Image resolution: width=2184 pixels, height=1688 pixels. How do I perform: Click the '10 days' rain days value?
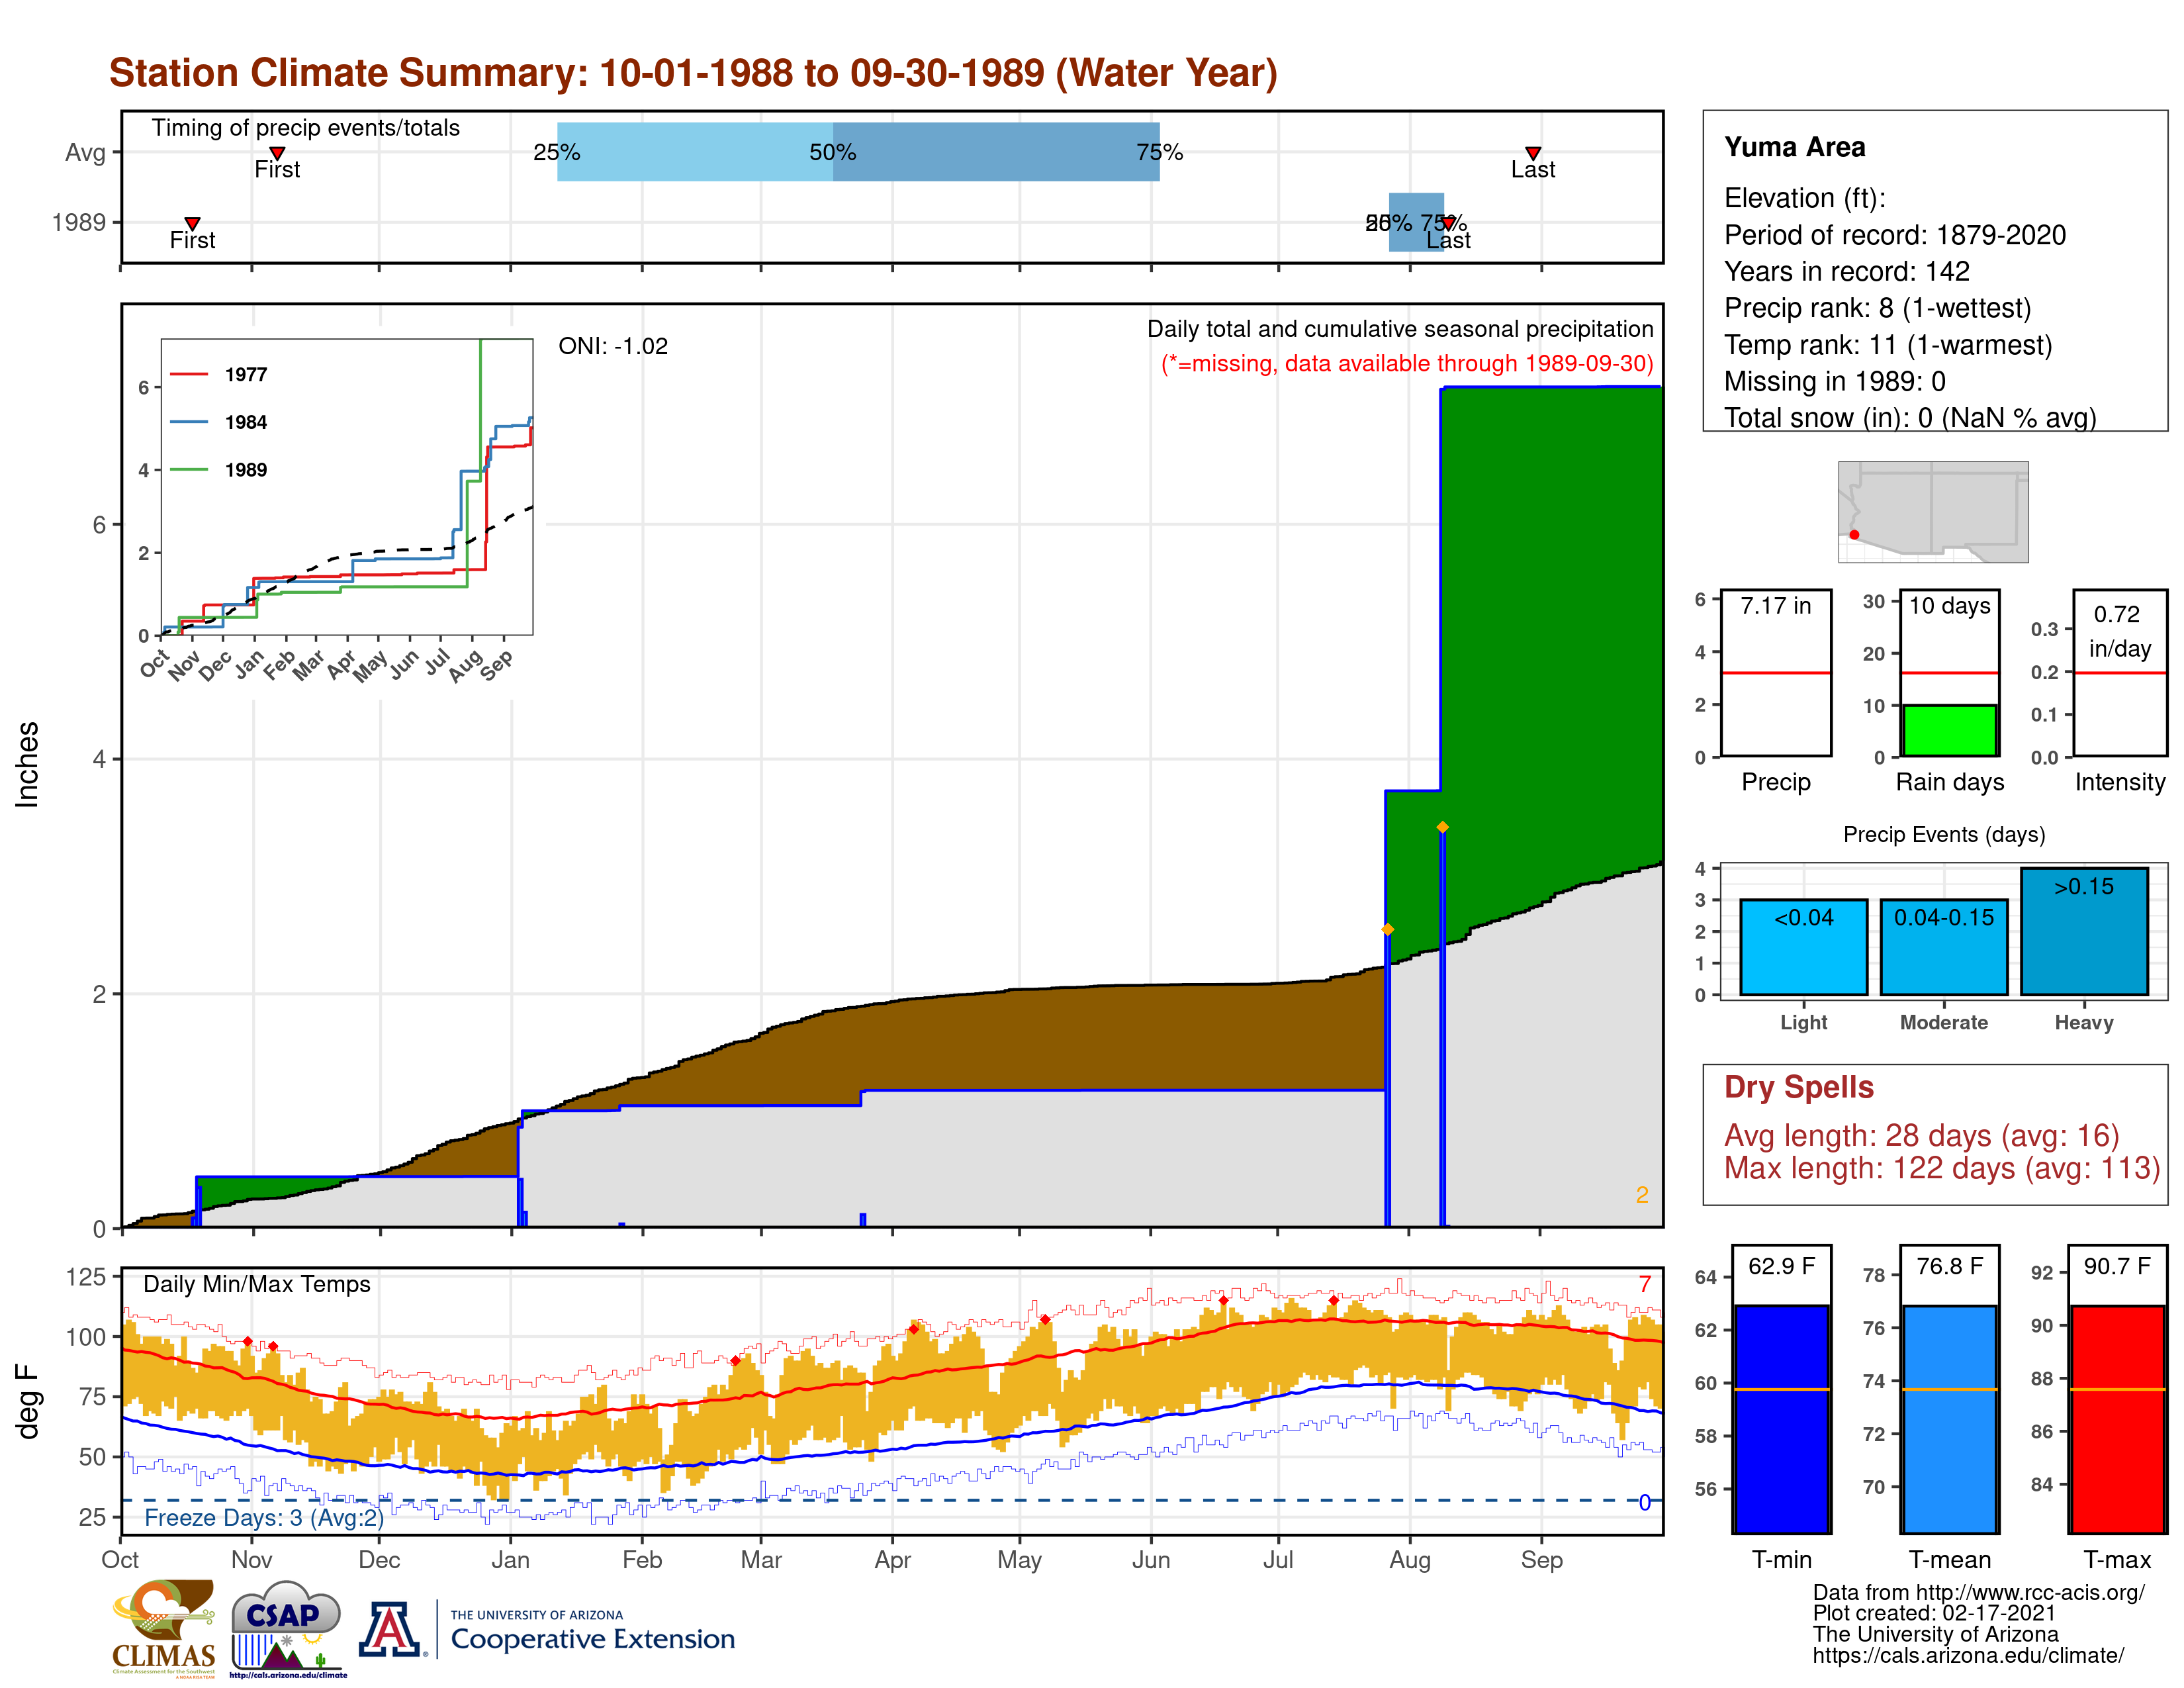click(1950, 606)
